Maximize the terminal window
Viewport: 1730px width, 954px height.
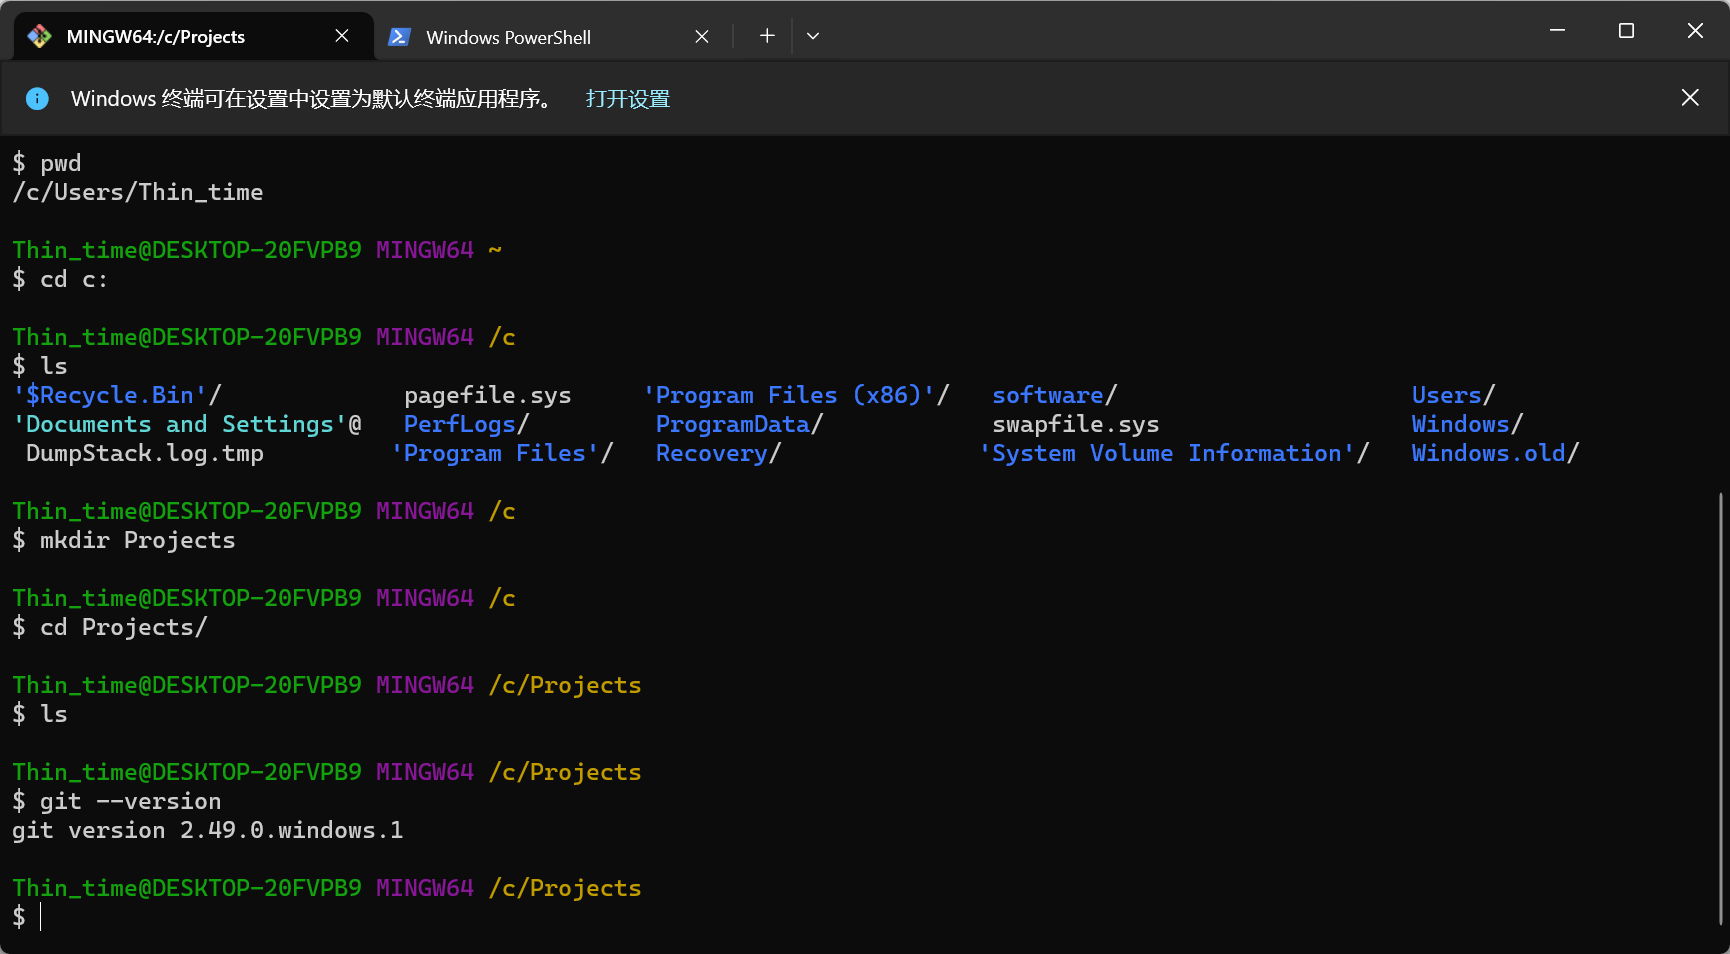pos(1626,31)
